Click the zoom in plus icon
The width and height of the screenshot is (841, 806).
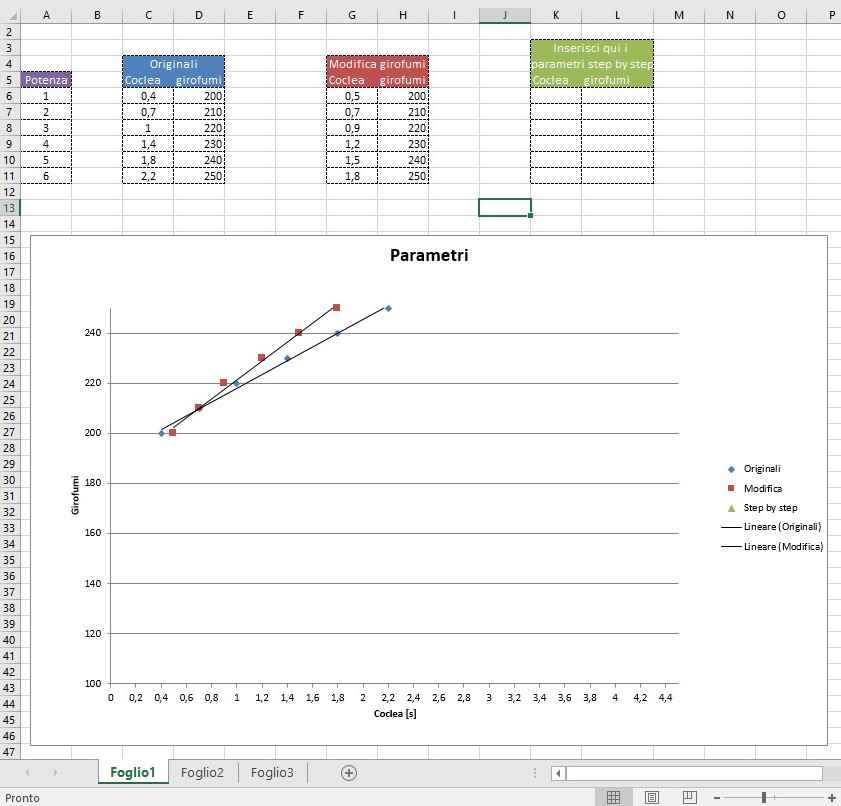point(832,798)
